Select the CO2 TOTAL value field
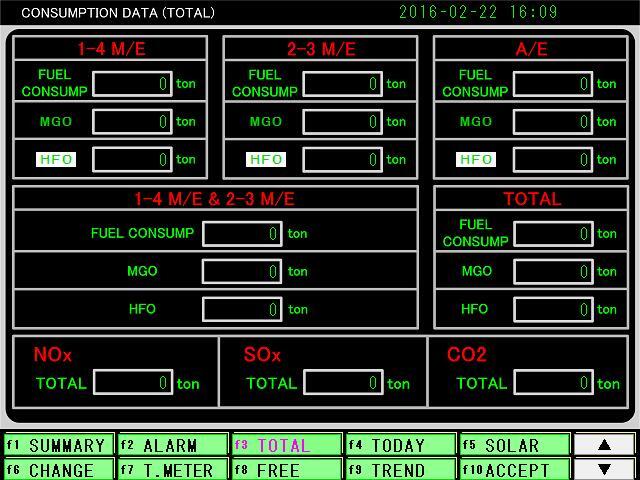 tap(553, 383)
